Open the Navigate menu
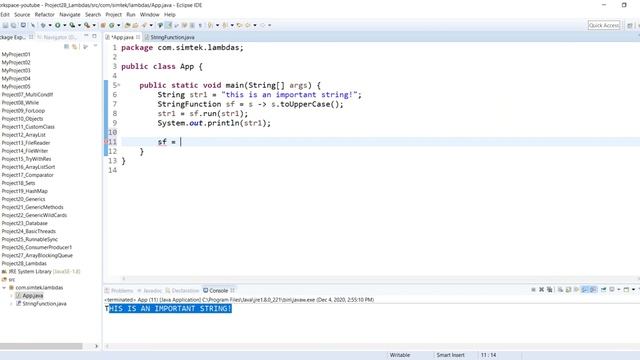 point(70,14)
